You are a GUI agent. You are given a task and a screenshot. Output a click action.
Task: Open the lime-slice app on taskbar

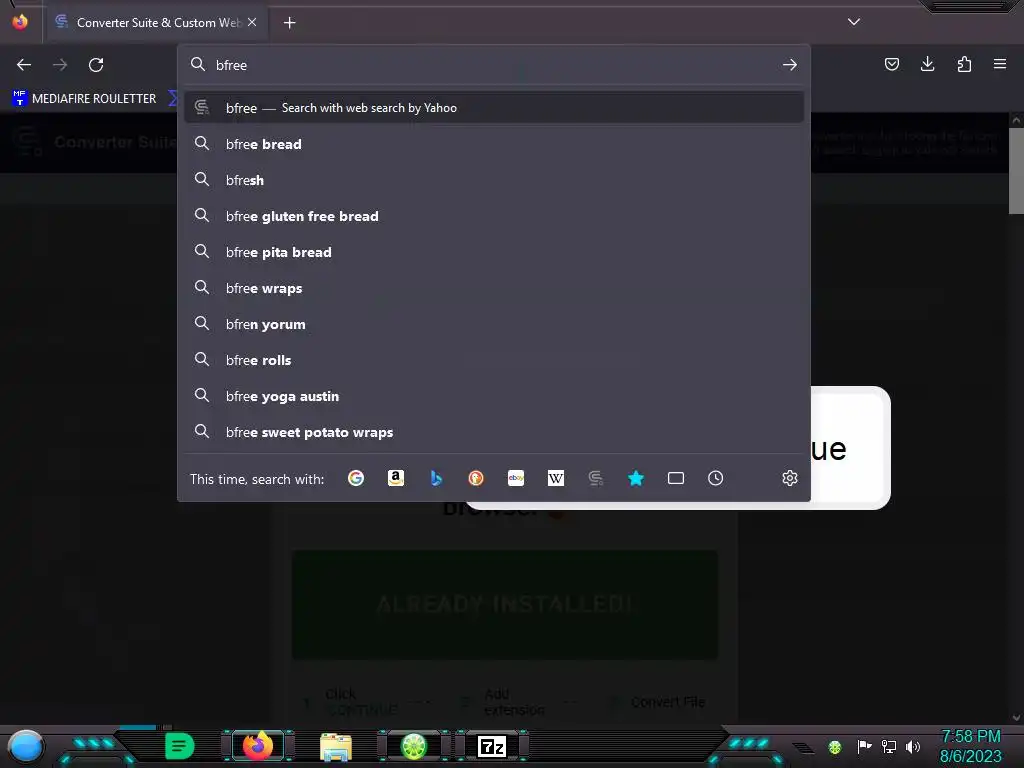click(x=413, y=746)
